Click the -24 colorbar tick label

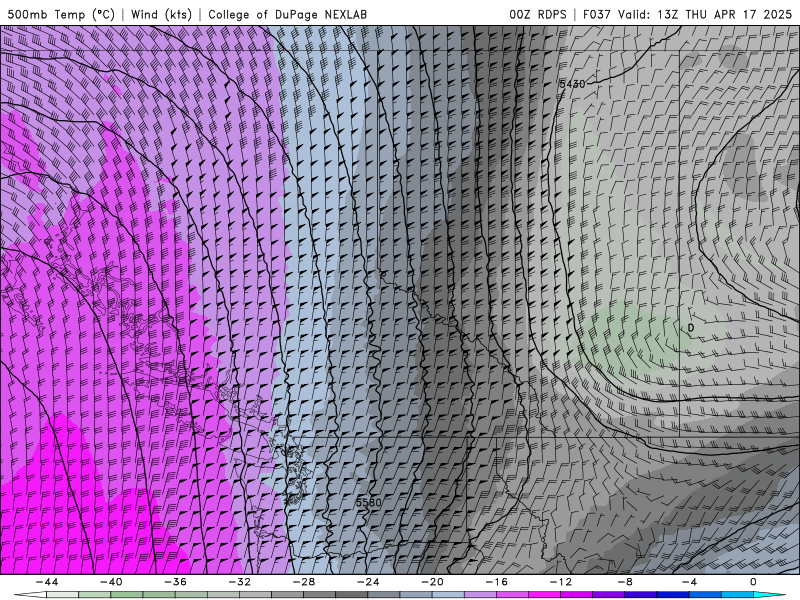tap(368, 582)
